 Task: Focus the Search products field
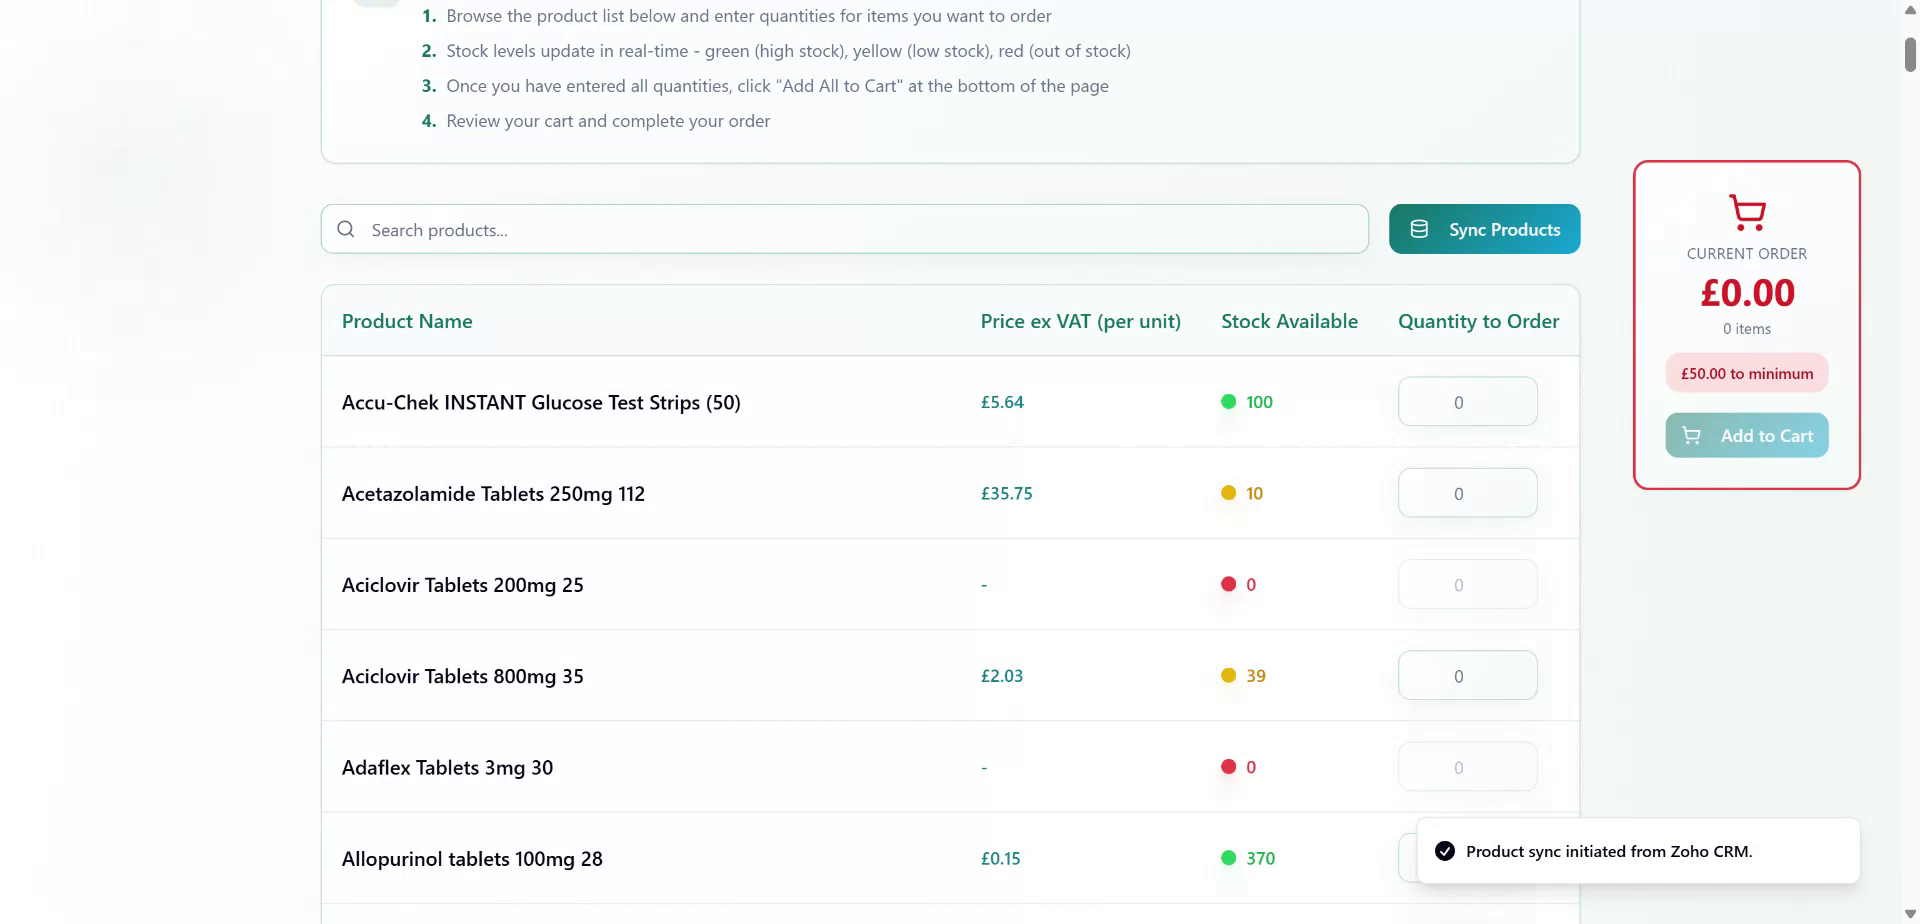click(860, 230)
